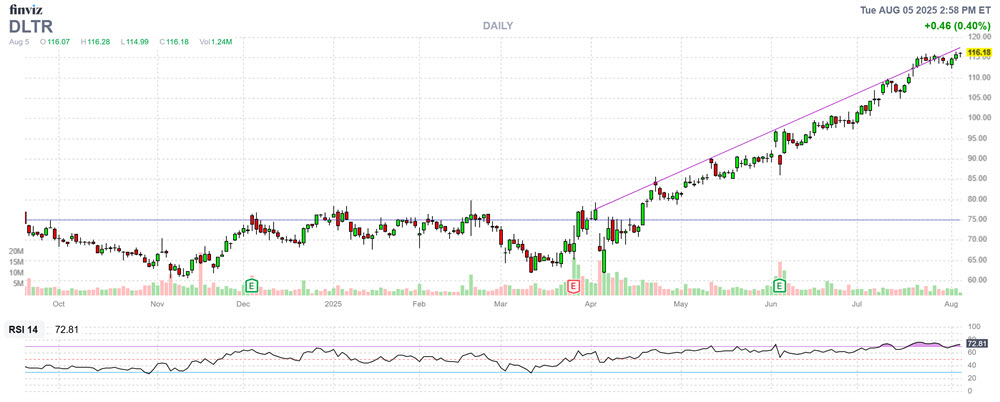Click the green earnings E marker near December
The width and height of the screenshot is (1000, 402).
pos(252,285)
